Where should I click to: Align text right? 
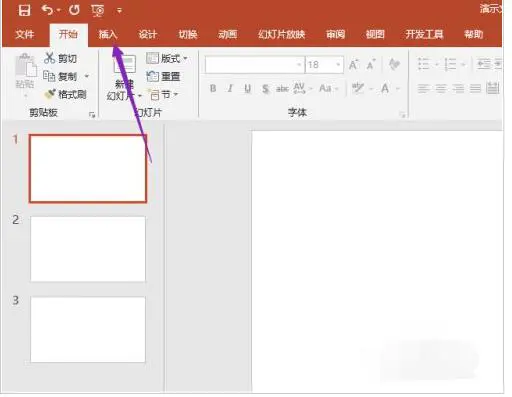coord(458,88)
